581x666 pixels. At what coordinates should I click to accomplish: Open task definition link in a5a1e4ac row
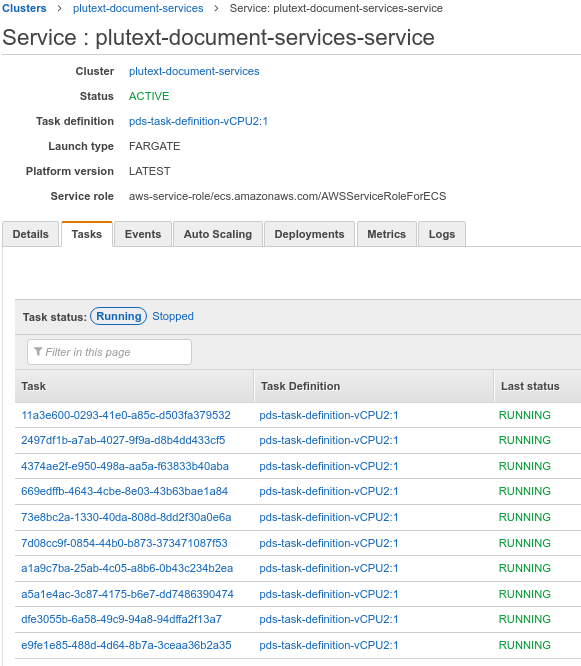coord(329,594)
